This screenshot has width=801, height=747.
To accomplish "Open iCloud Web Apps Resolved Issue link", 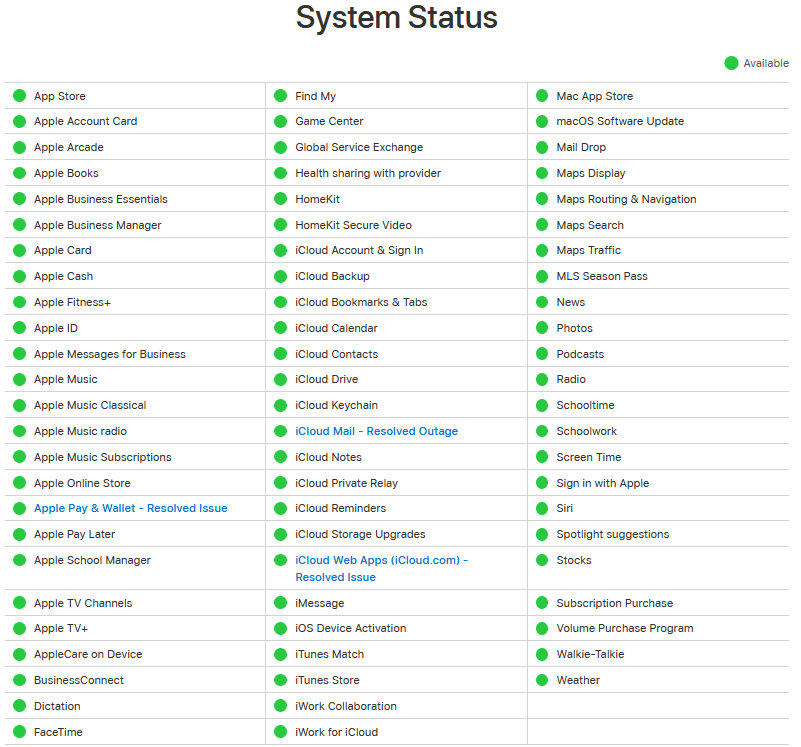I will click(x=381, y=568).
